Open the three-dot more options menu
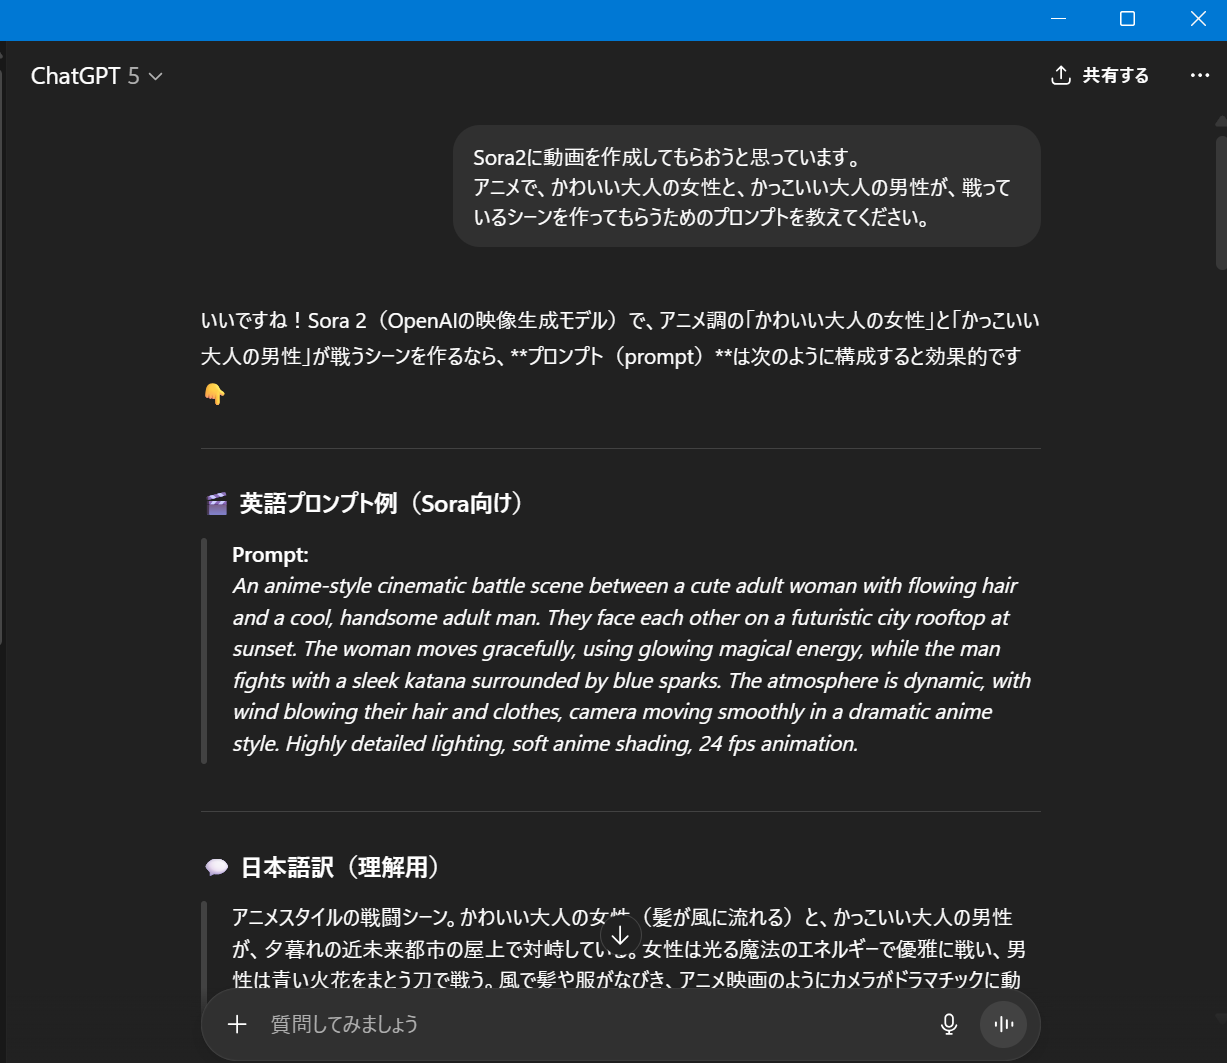The height and width of the screenshot is (1063, 1227). click(1199, 76)
